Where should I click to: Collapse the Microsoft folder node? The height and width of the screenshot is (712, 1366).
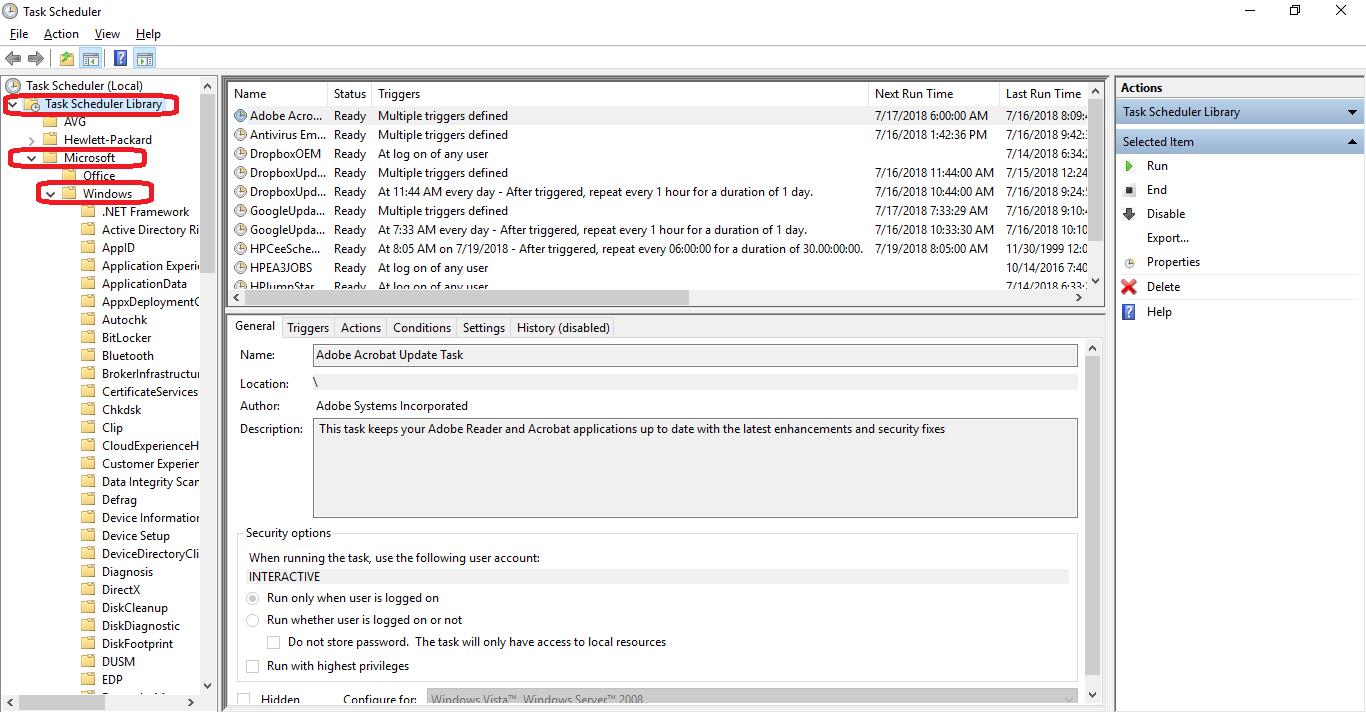[x=31, y=158]
